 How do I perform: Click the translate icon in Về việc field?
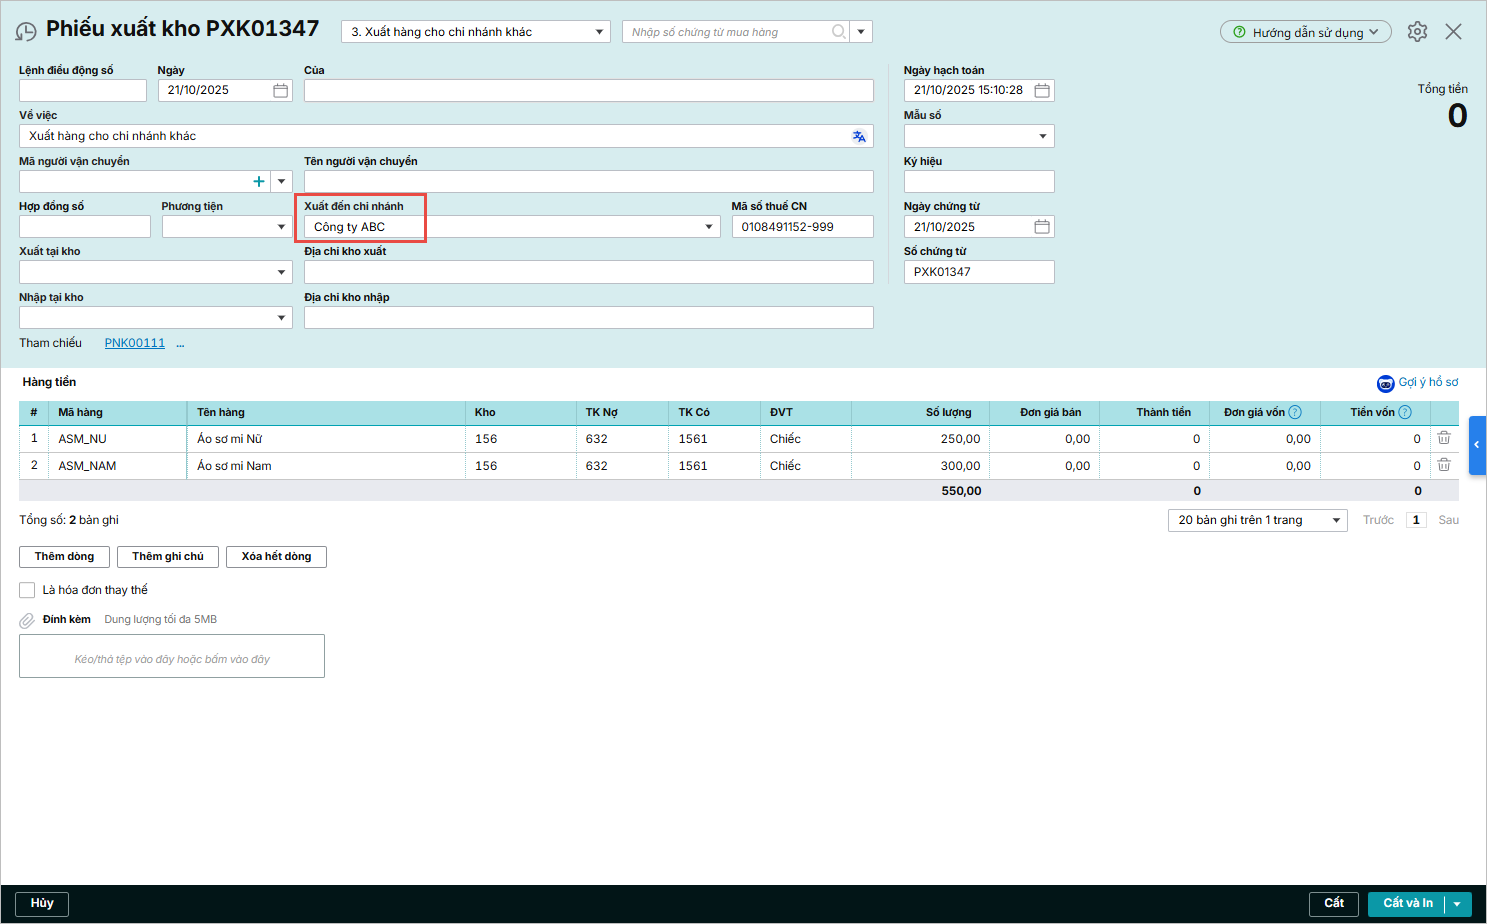click(859, 136)
